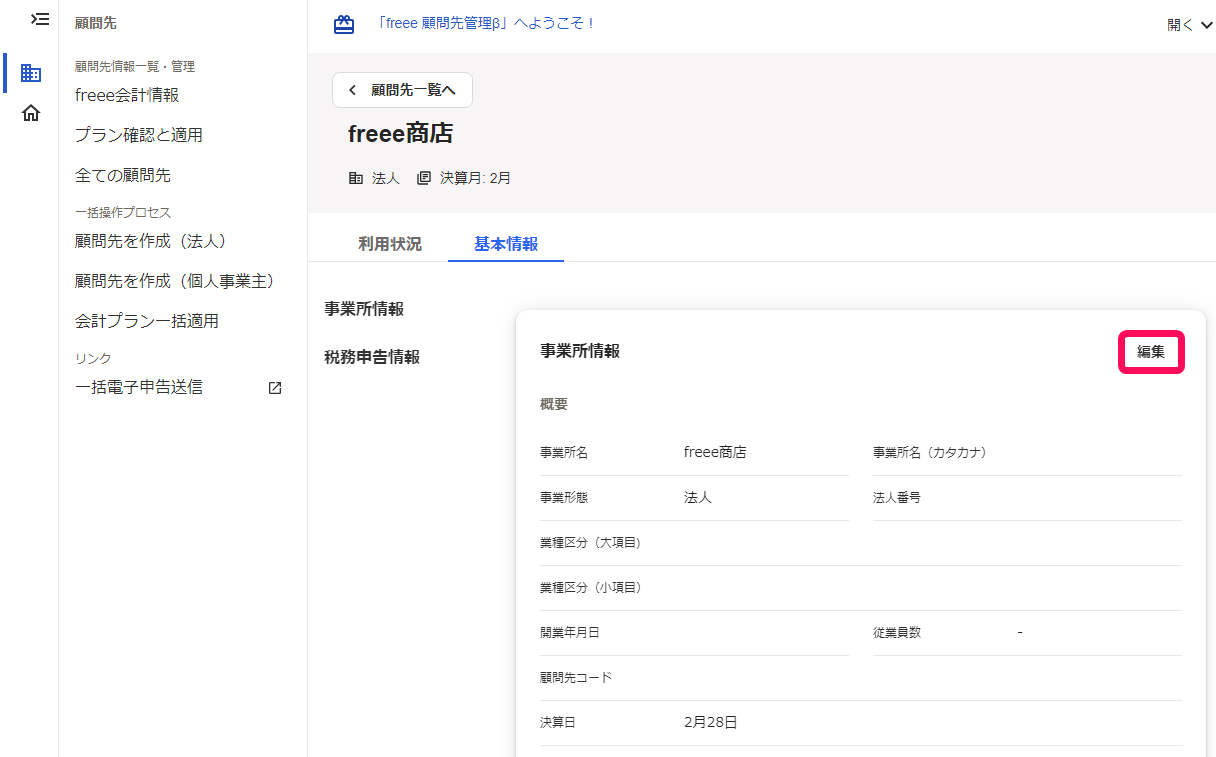1216x757 pixels.
Task: Click the gift icon in the welcome banner
Action: [x=344, y=24]
